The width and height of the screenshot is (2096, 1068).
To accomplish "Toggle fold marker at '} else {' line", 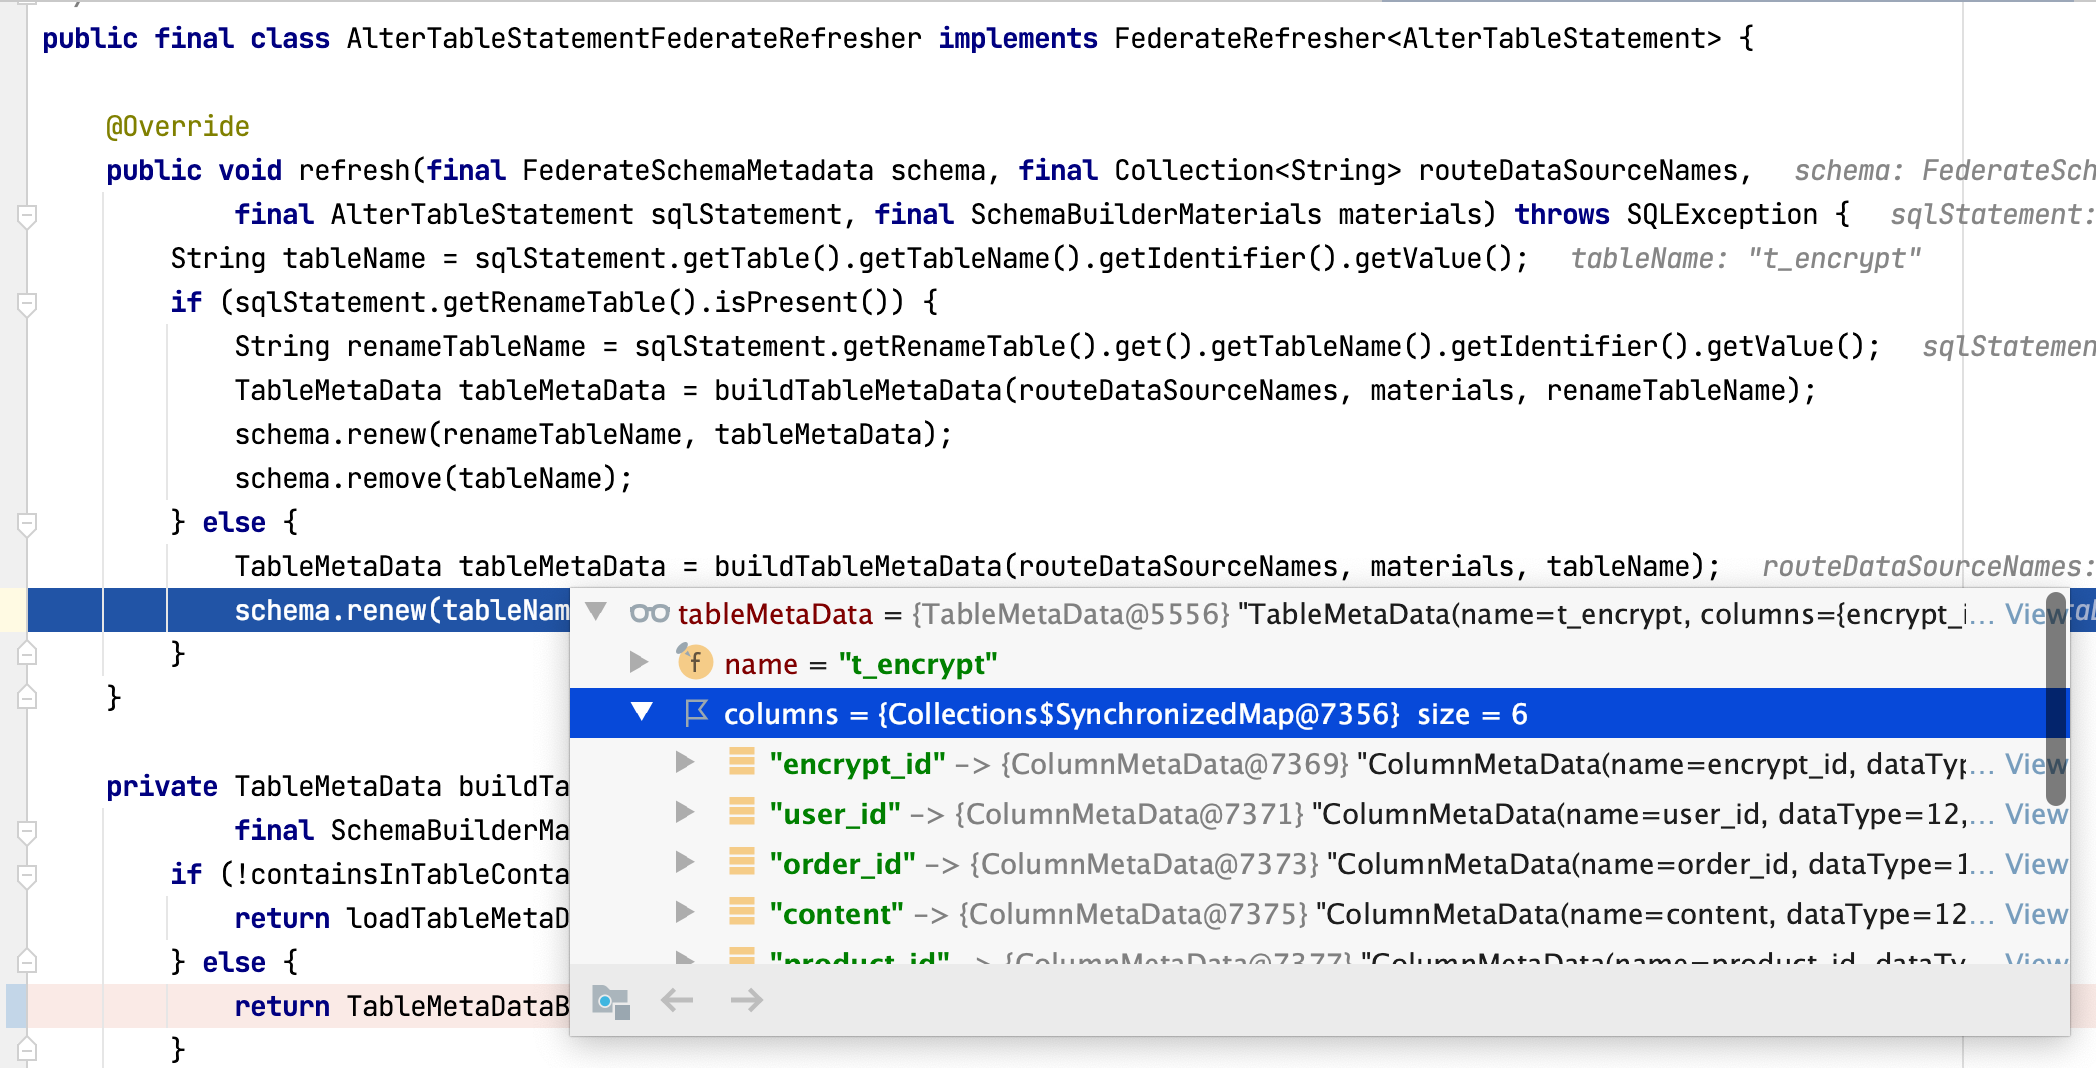I will [27, 523].
